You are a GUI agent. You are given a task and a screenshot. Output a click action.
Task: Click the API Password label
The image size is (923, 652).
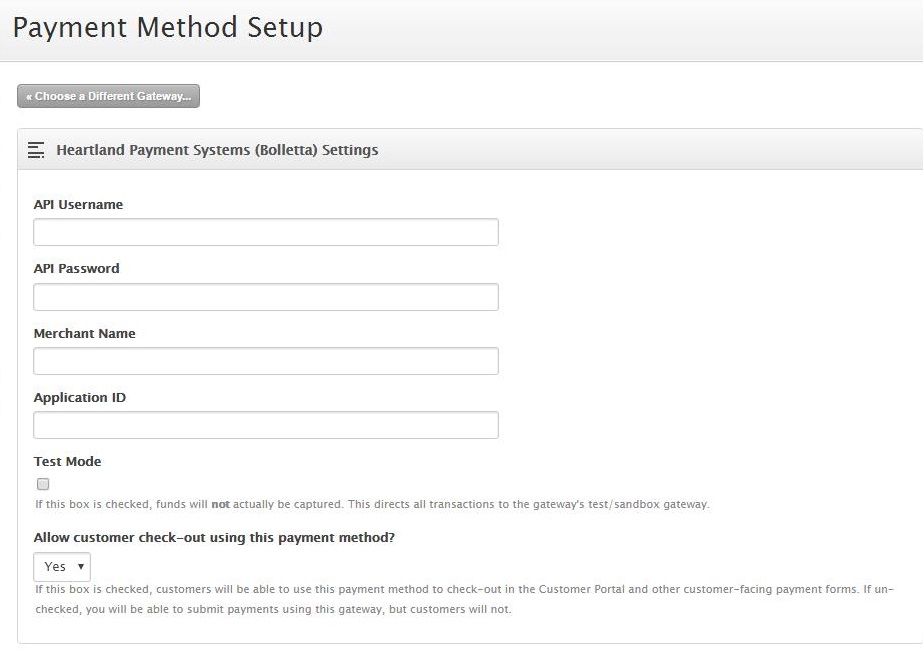pos(77,268)
